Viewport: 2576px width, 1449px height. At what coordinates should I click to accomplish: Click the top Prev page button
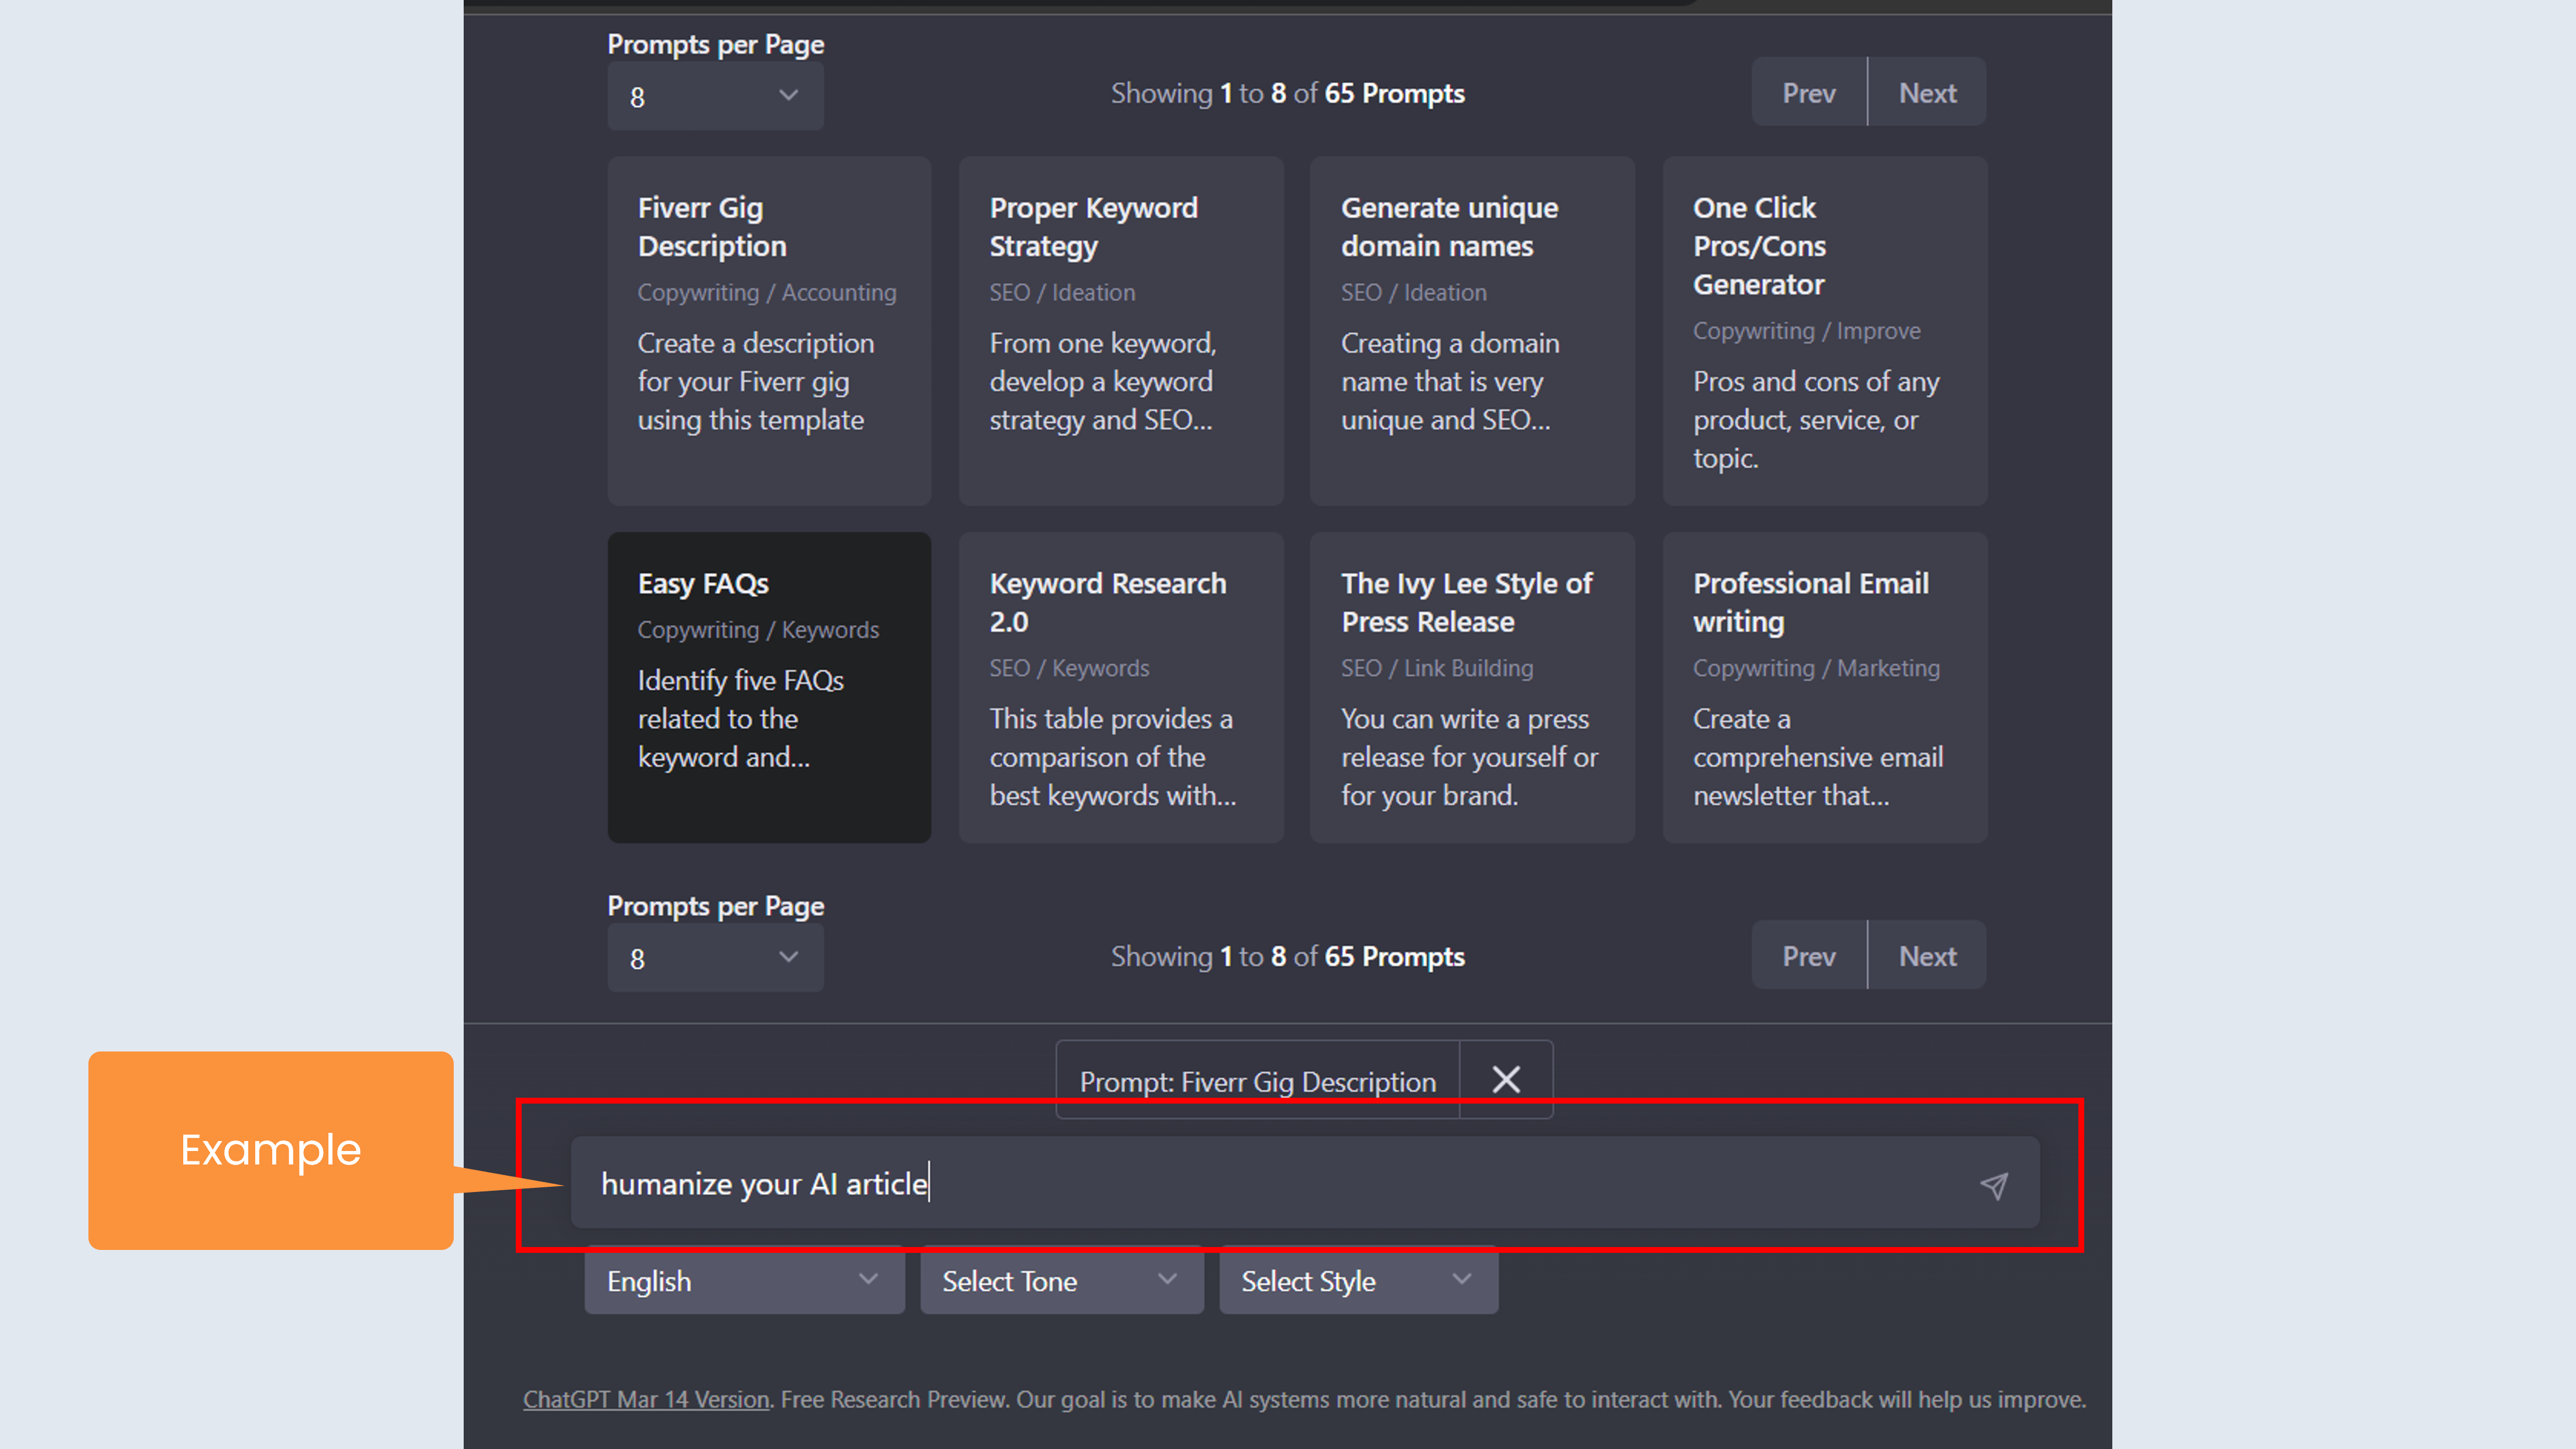pos(1808,93)
